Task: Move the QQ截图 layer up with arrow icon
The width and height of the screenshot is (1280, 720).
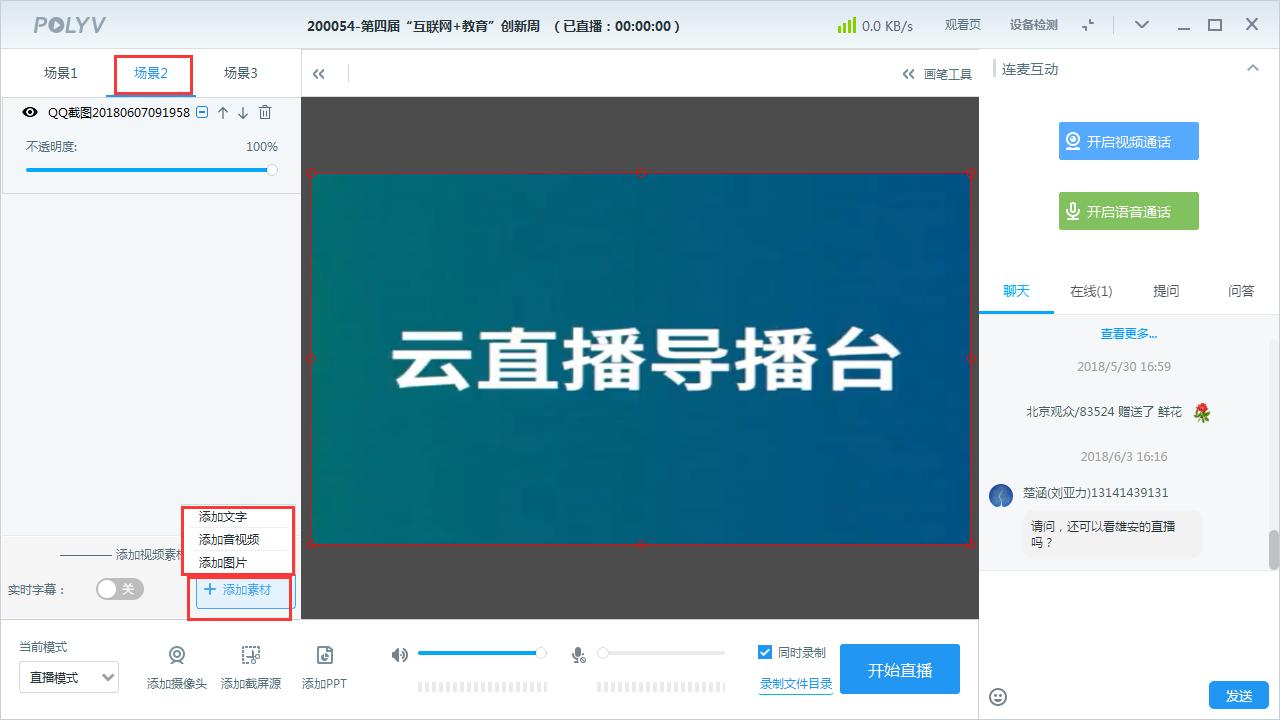Action: click(220, 113)
